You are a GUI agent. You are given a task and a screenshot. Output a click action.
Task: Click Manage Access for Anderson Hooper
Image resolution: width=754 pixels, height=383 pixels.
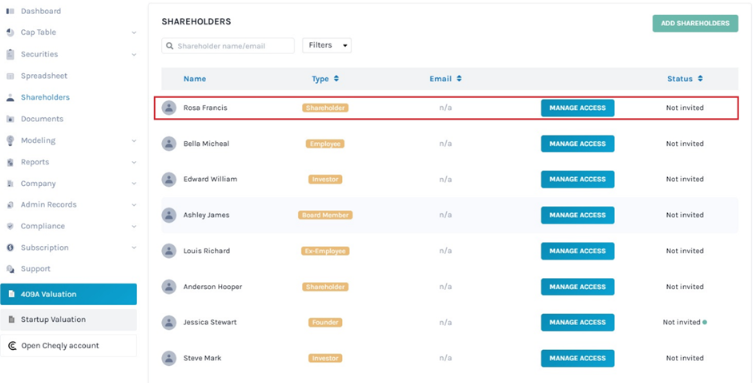pyautogui.click(x=578, y=287)
